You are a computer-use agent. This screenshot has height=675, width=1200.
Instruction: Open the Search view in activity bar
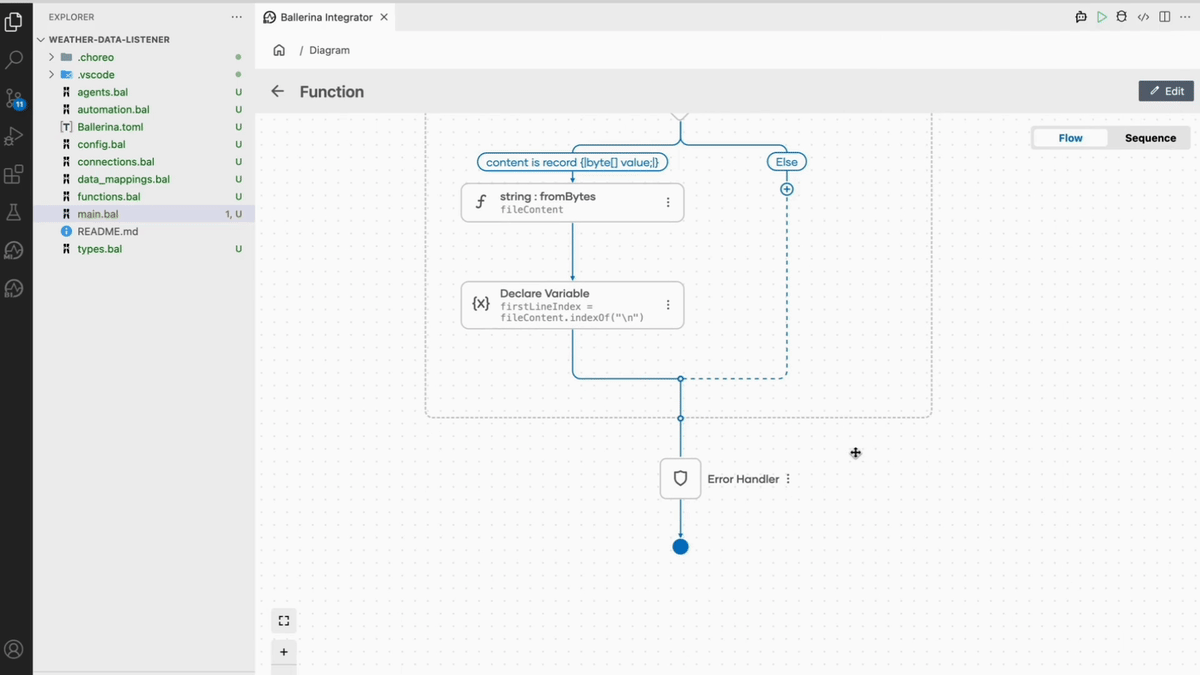pyautogui.click(x=14, y=60)
